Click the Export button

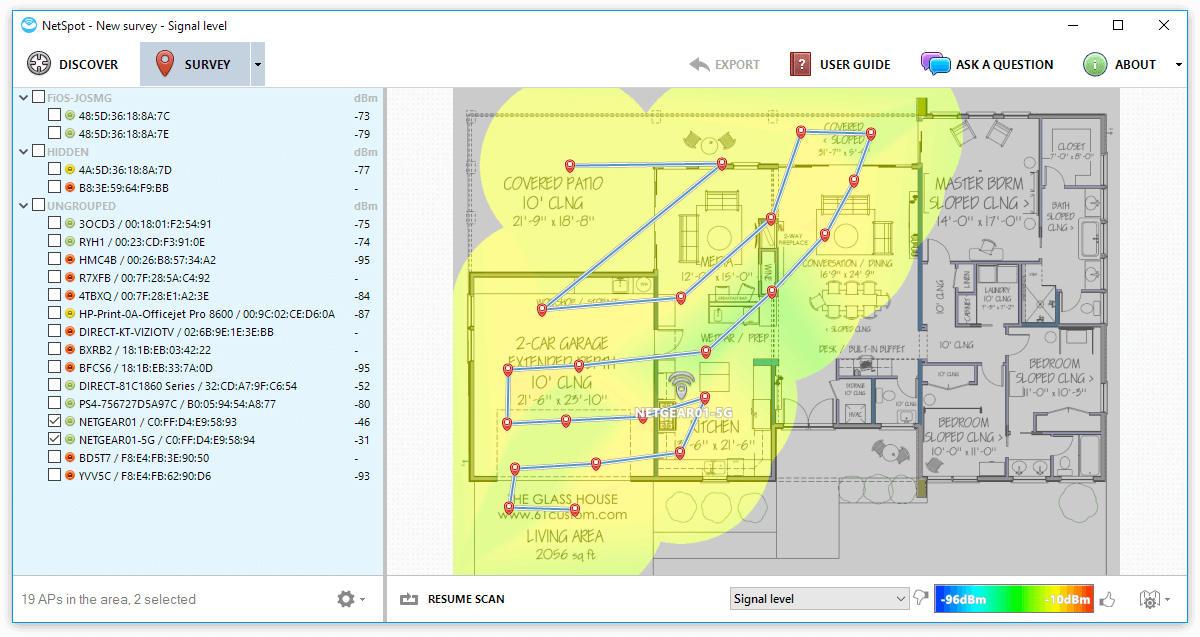tap(725, 64)
